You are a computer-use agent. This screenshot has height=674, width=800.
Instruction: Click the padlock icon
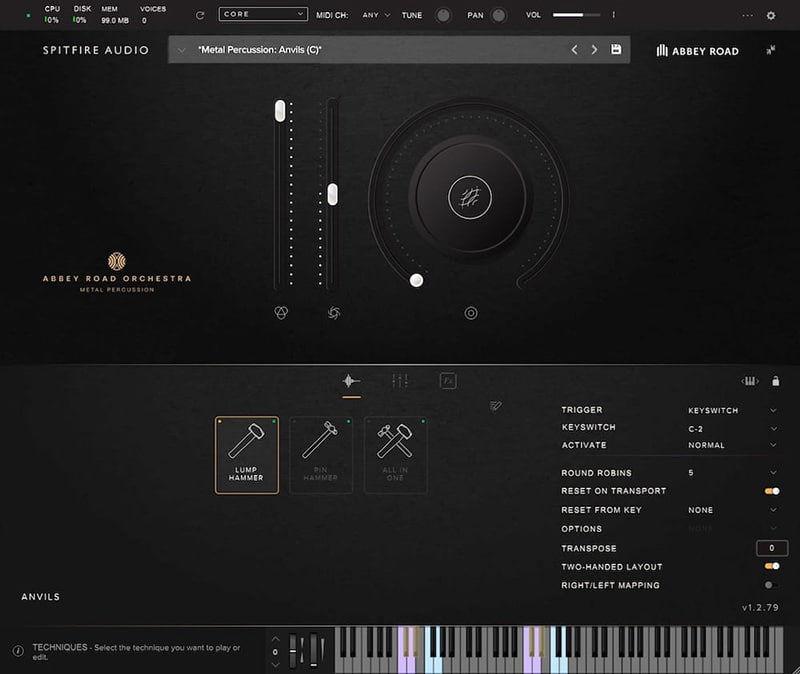coord(776,381)
